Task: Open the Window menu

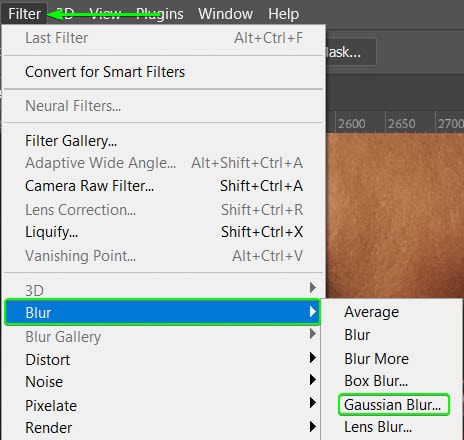Action: tap(225, 14)
